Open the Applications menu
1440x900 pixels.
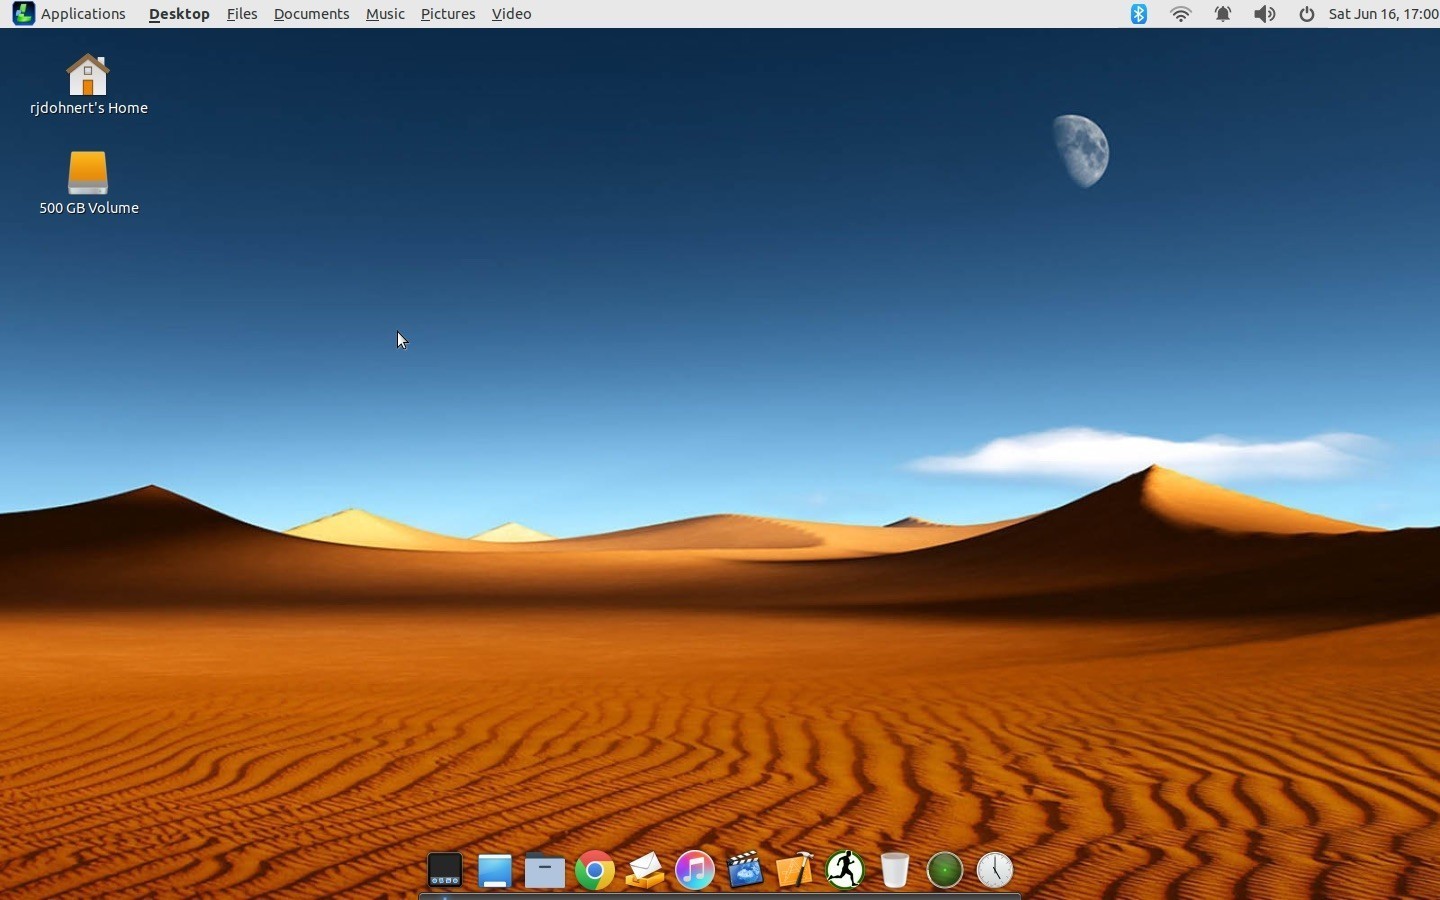(83, 13)
